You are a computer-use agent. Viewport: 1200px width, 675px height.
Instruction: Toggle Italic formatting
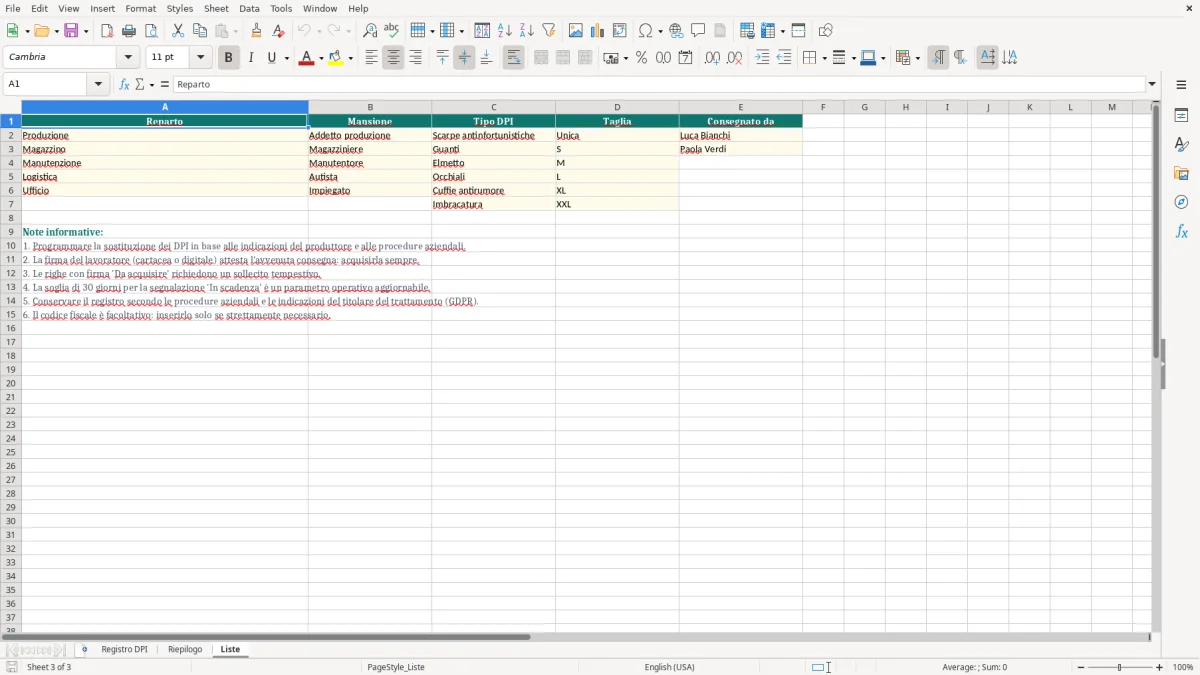coord(250,58)
